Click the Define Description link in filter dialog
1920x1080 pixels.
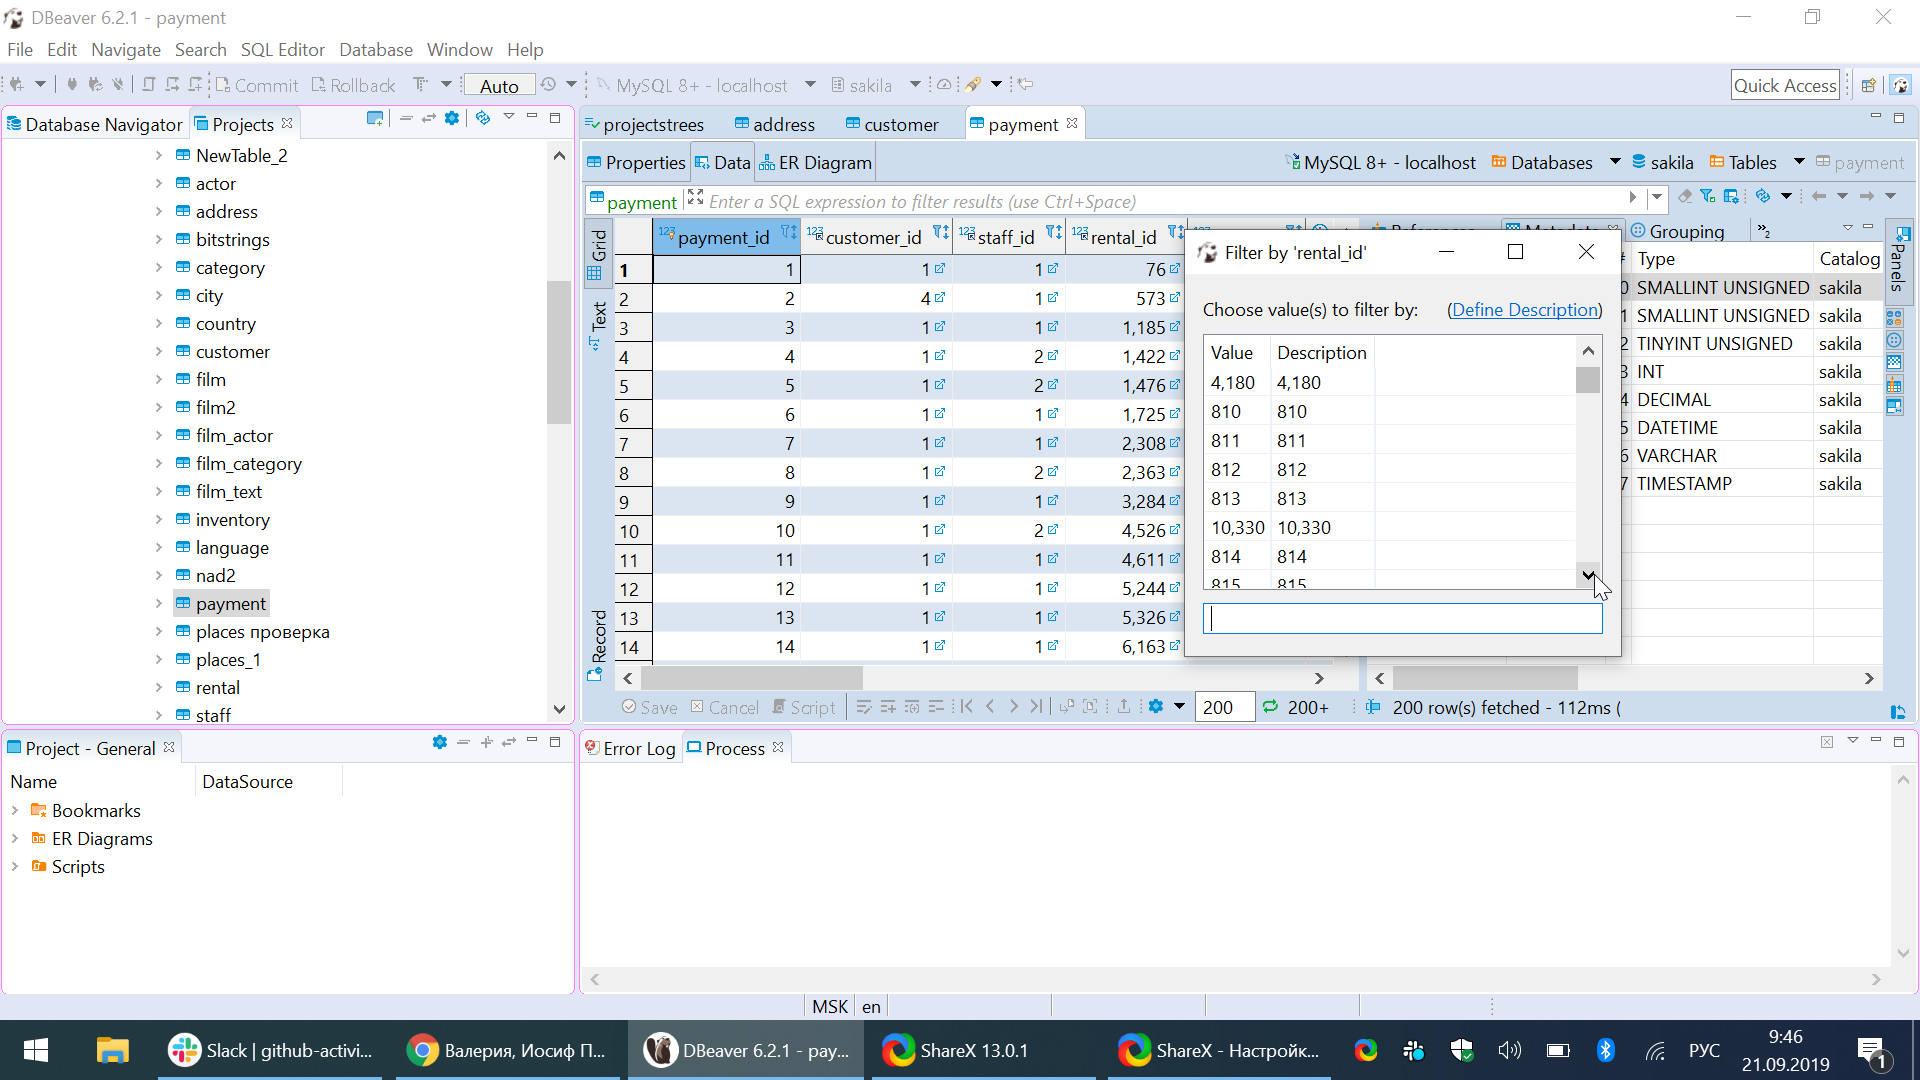[1524, 310]
